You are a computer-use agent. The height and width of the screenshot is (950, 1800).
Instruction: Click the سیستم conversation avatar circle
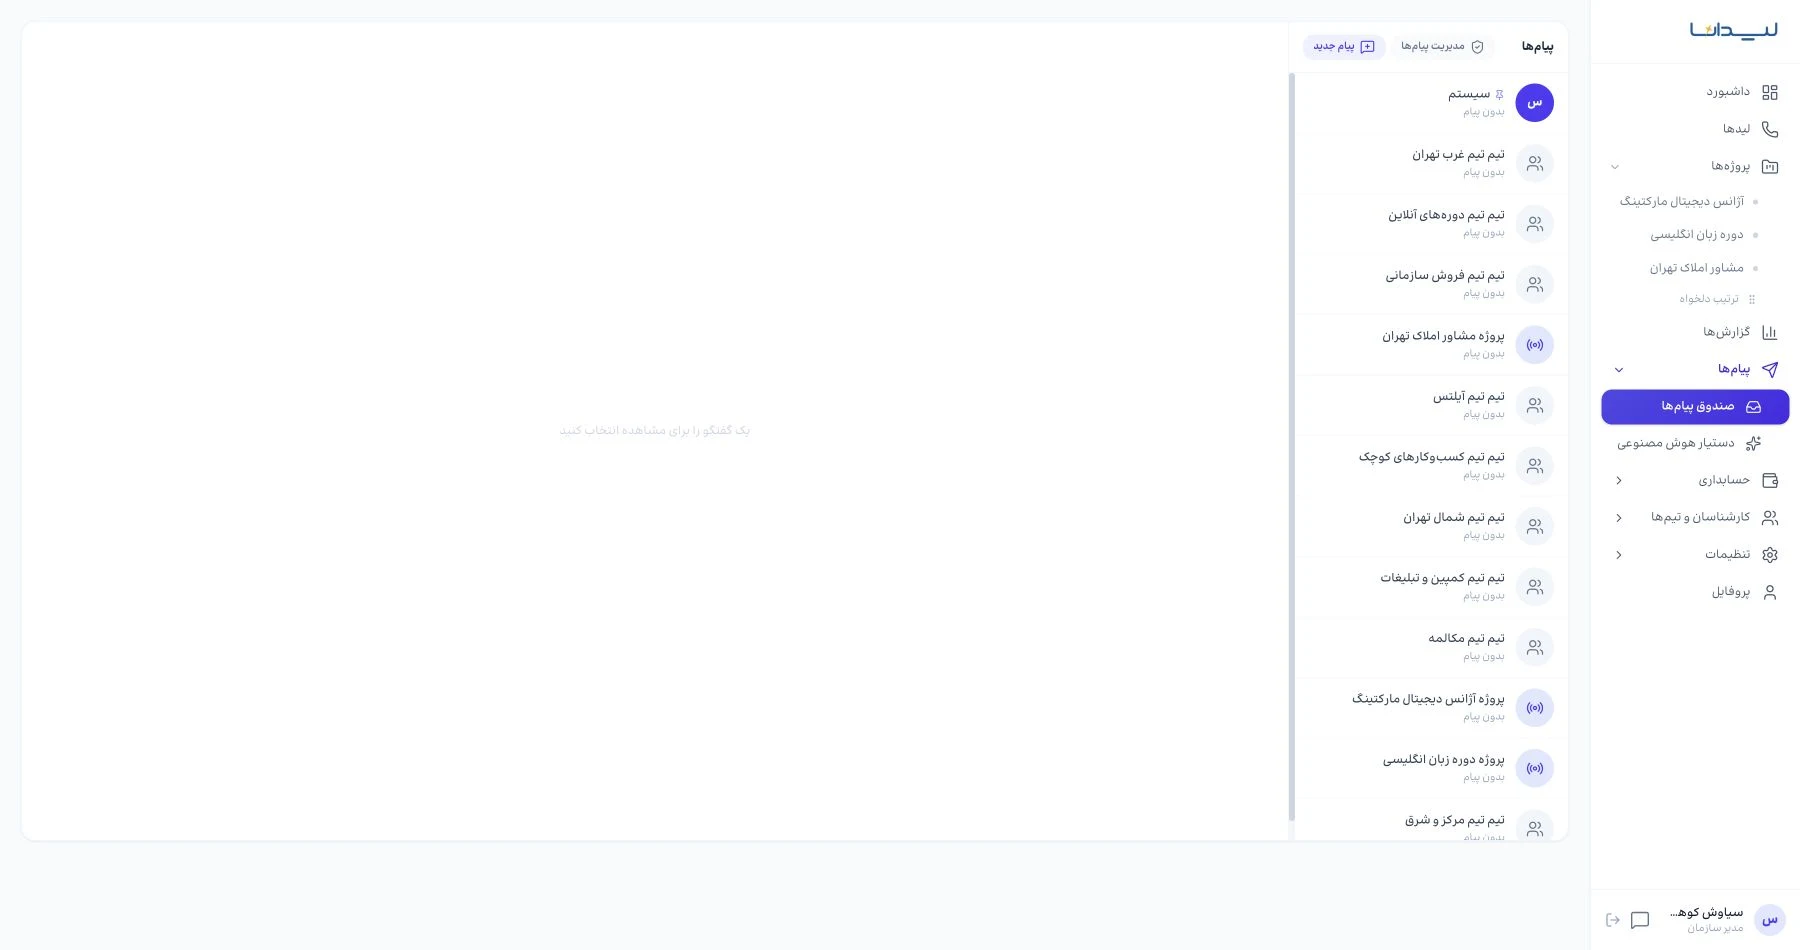click(1534, 103)
